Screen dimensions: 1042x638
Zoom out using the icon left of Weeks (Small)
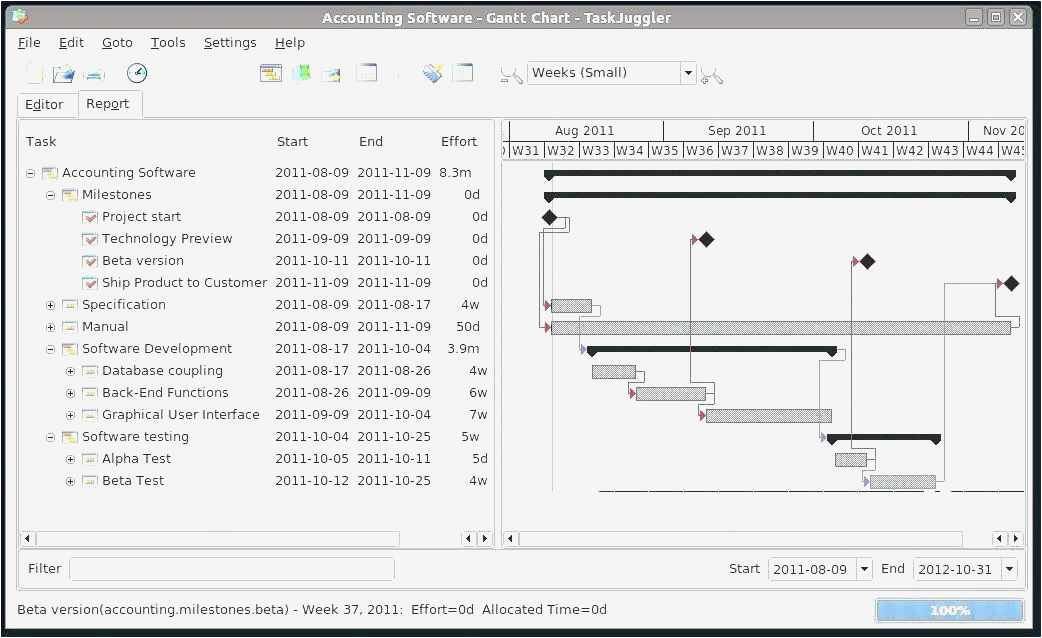pos(511,75)
